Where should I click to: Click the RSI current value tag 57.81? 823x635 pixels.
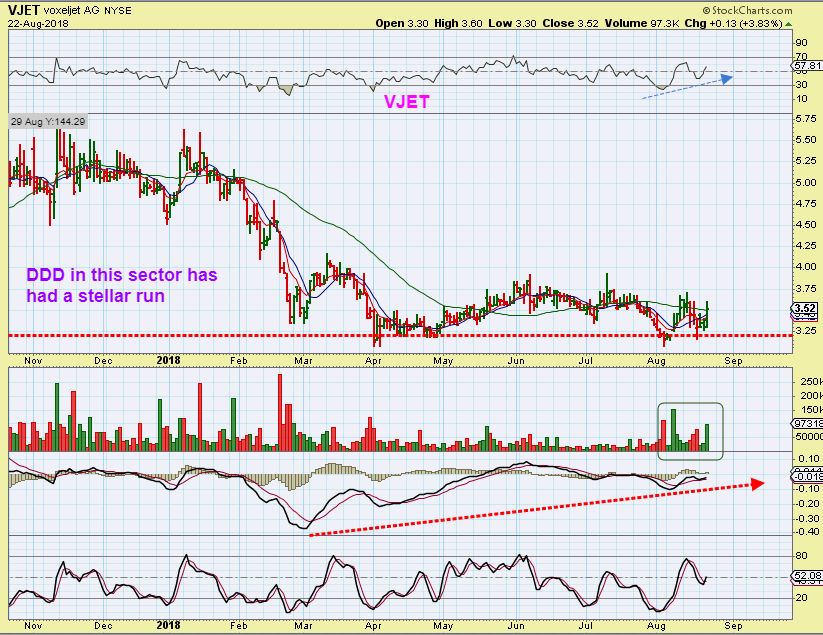click(x=808, y=66)
